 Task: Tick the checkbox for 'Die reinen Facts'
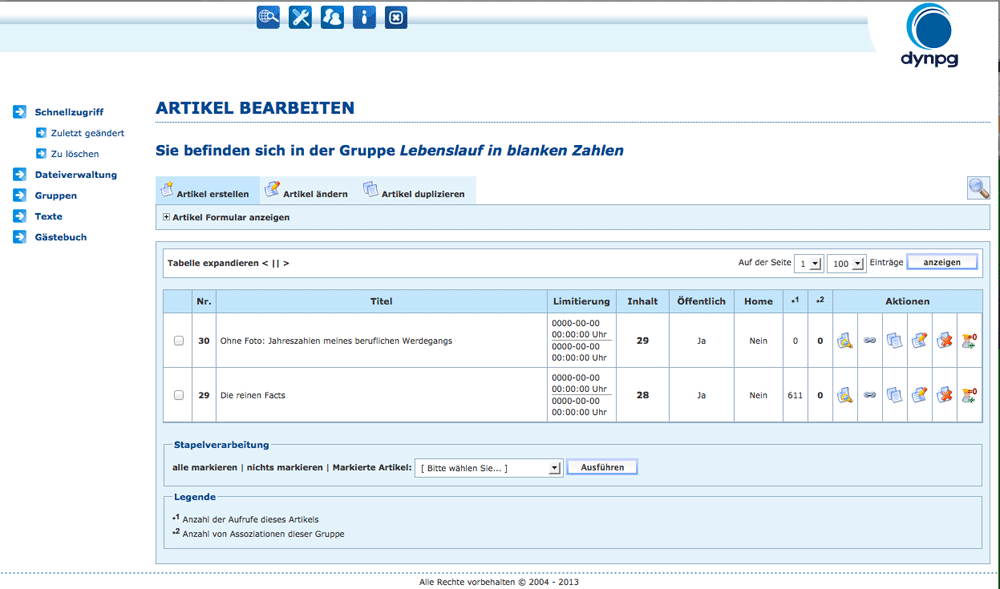pyautogui.click(x=179, y=395)
